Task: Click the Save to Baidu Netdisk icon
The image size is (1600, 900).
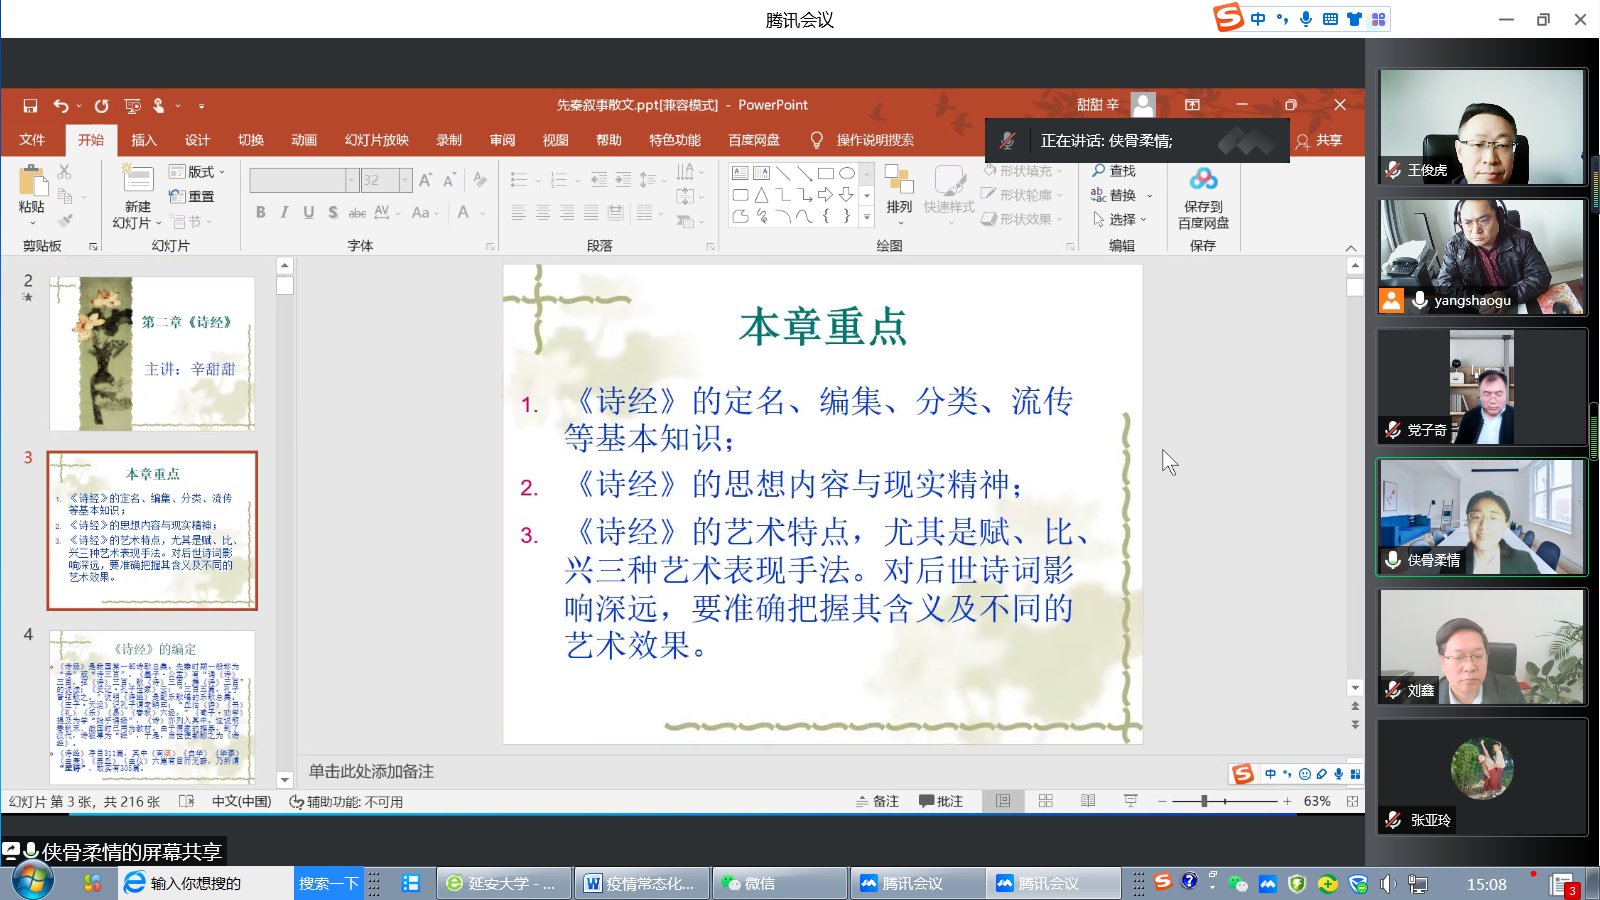Action: [1203, 180]
